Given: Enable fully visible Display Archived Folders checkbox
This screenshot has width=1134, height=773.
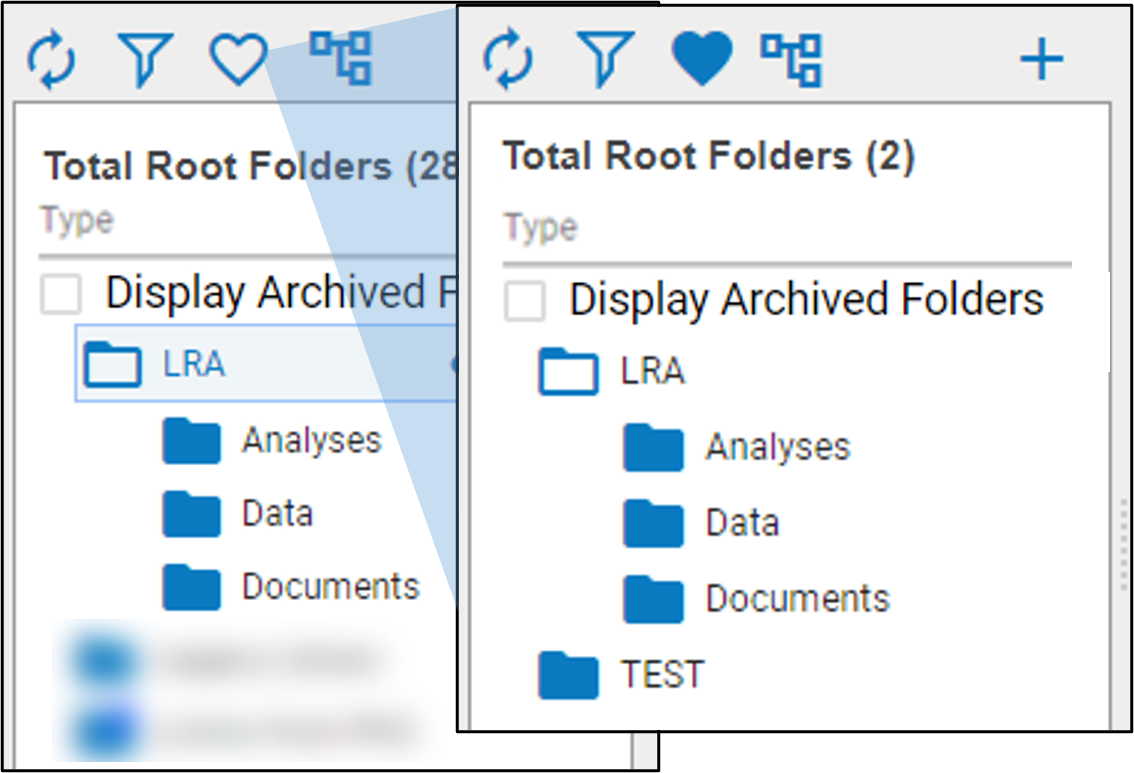Looking at the screenshot, I should pyautogui.click(x=525, y=301).
